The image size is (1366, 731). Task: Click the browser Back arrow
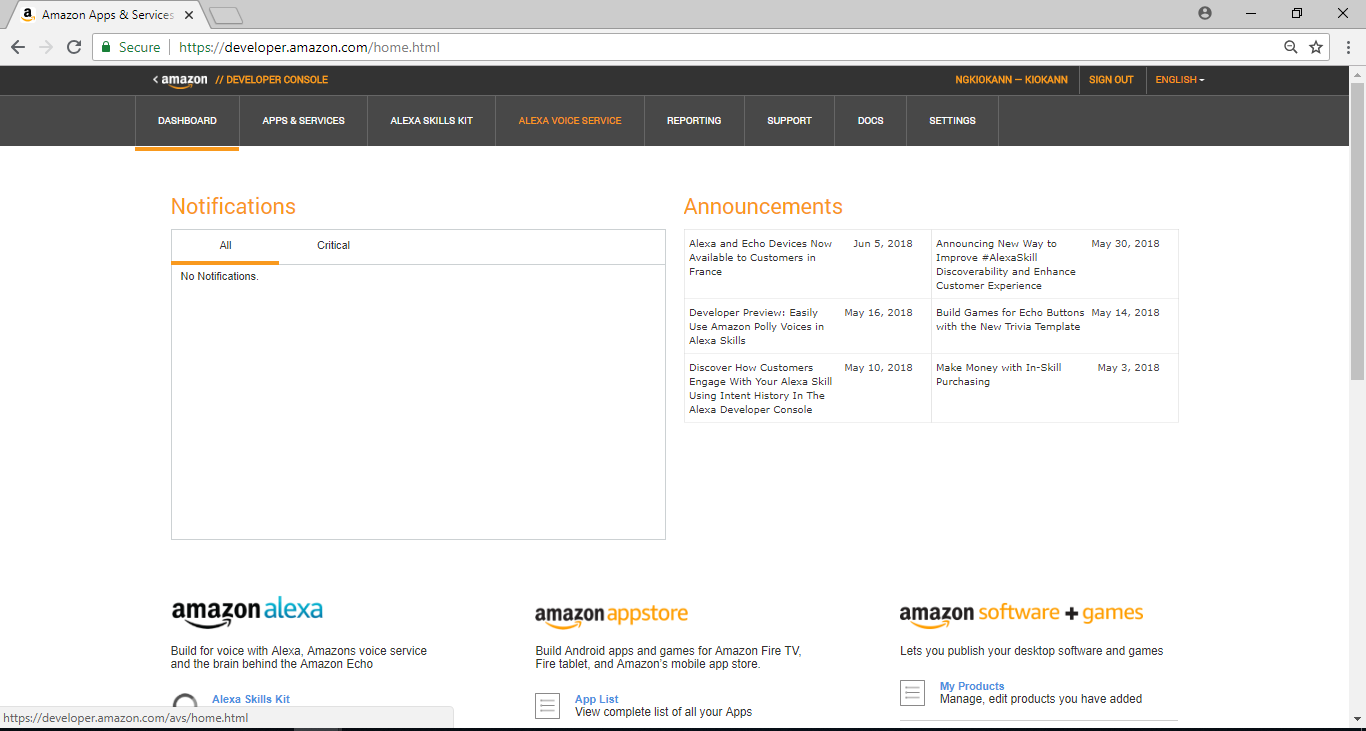[18, 47]
